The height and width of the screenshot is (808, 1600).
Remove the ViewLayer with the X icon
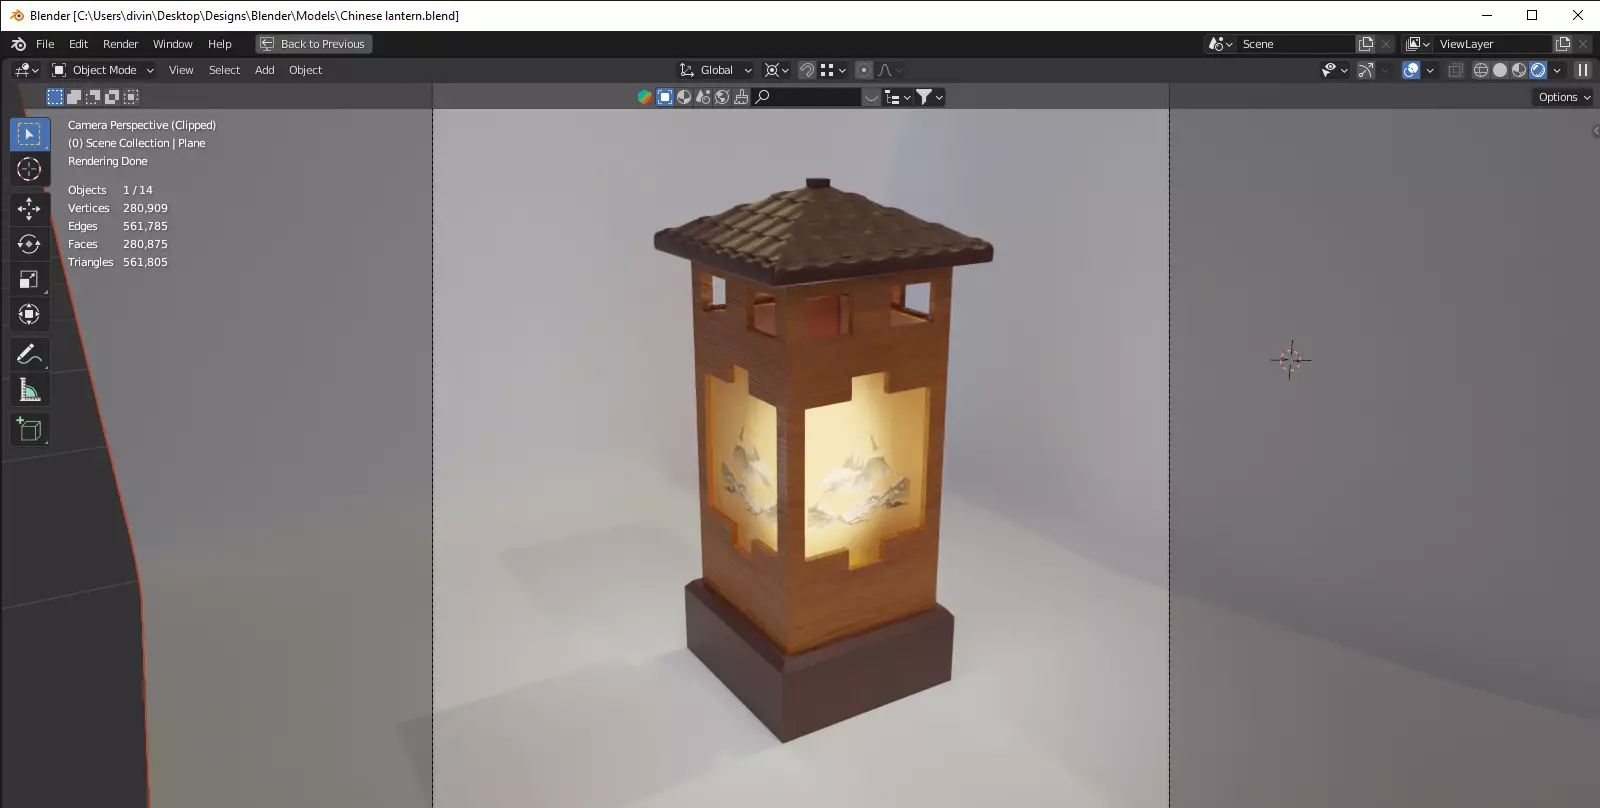[x=1583, y=44]
